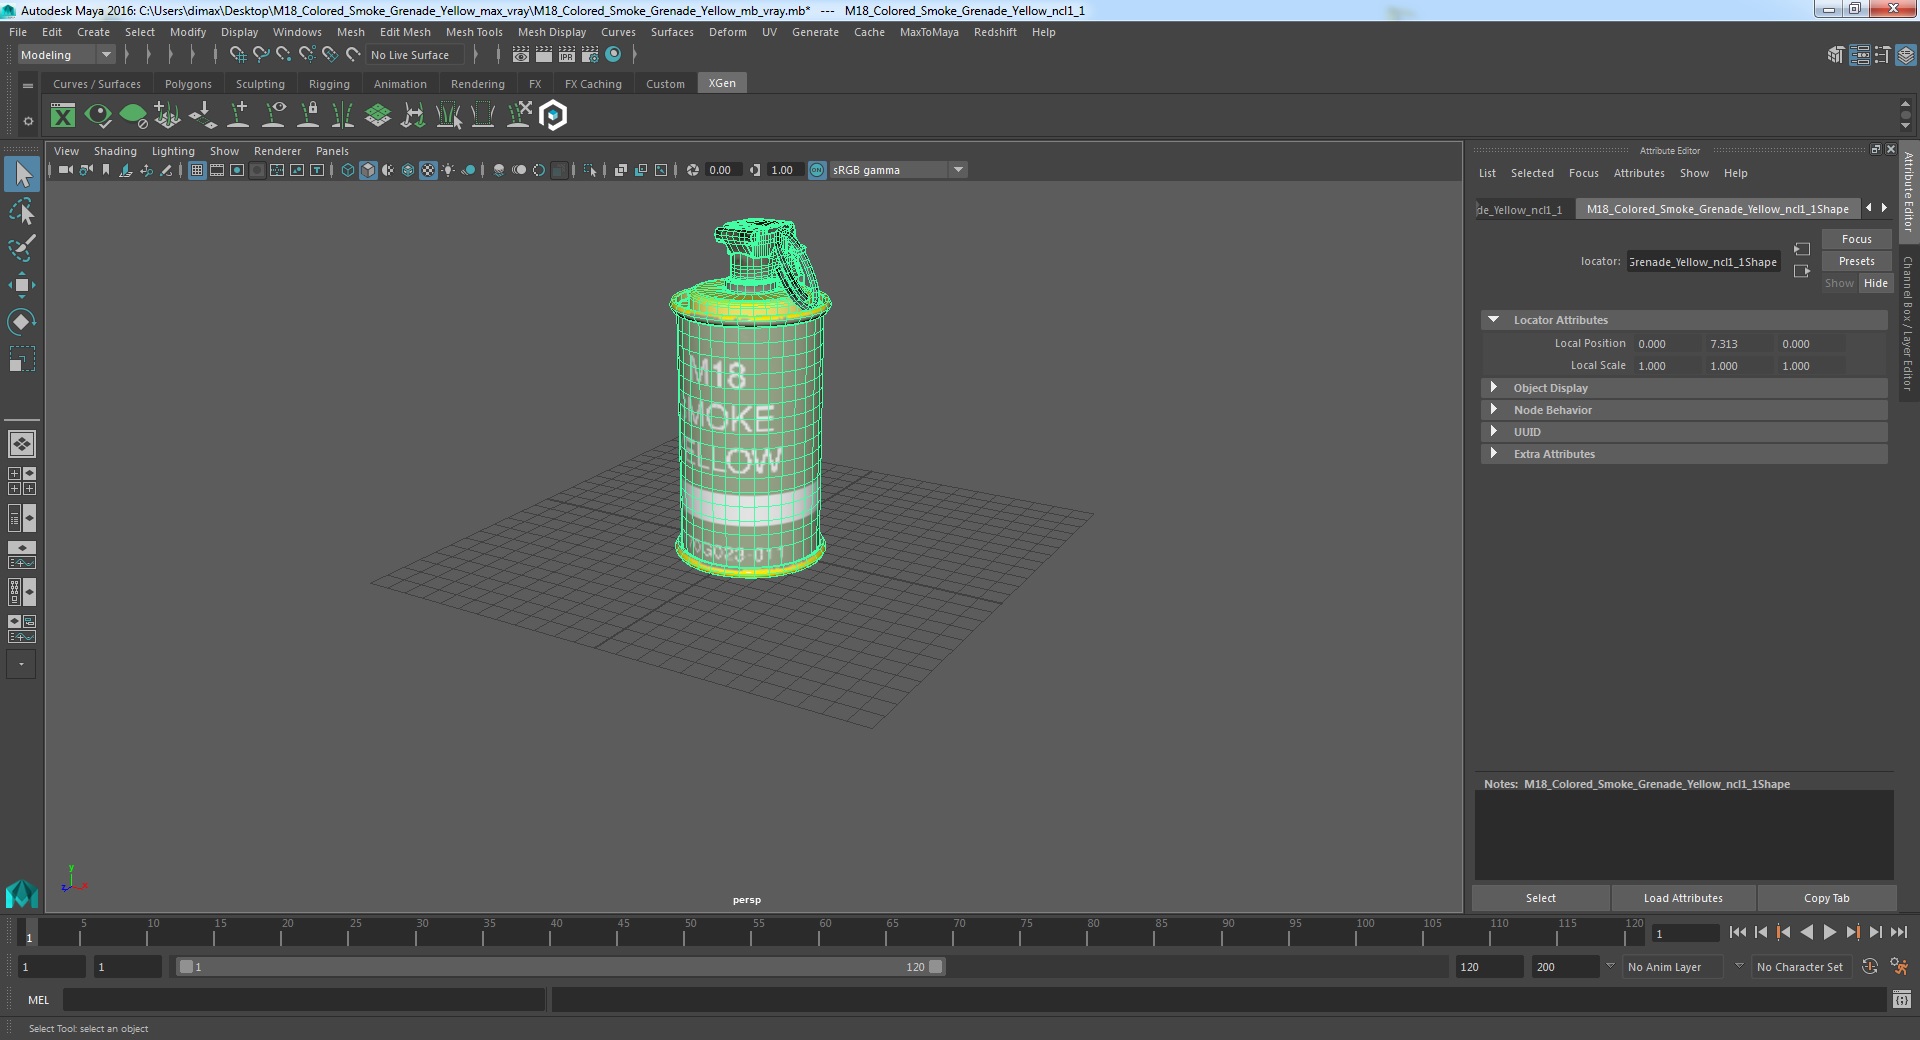
Task: Activate the Lasso select tool
Action: pos(22,211)
